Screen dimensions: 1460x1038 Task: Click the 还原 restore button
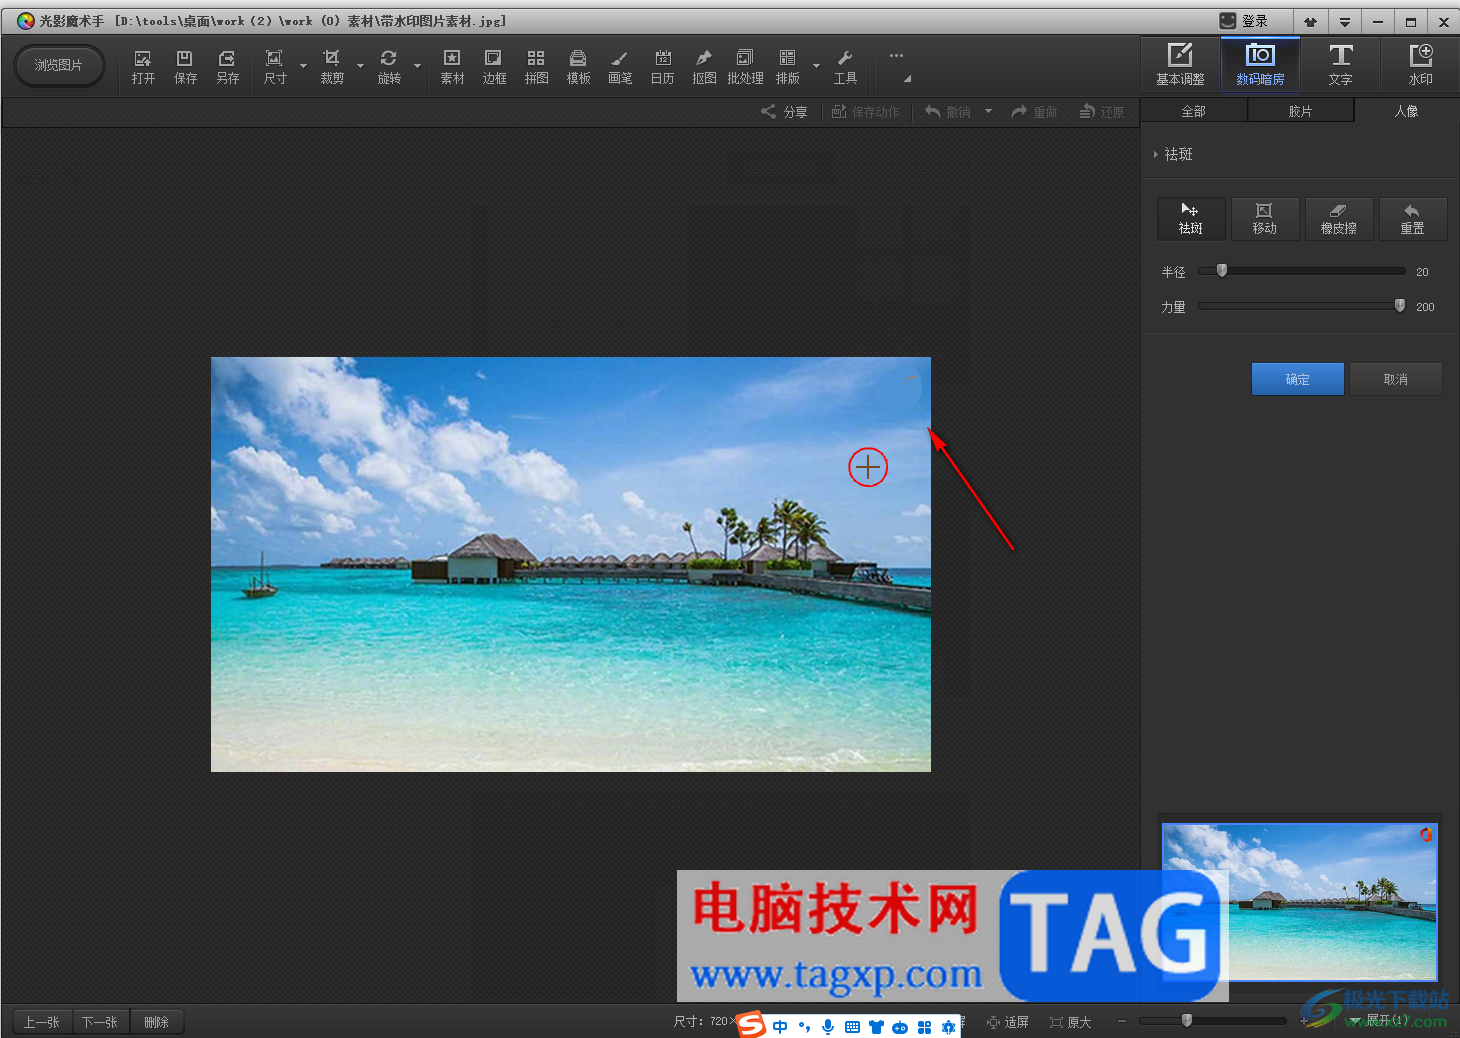coord(1102,112)
